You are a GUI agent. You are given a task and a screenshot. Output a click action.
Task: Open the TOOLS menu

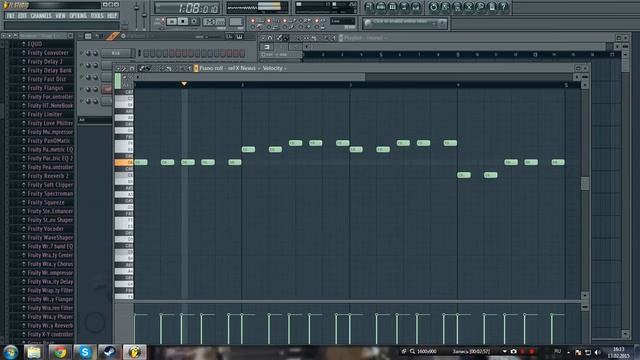pyautogui.click(x=97, y=16)
